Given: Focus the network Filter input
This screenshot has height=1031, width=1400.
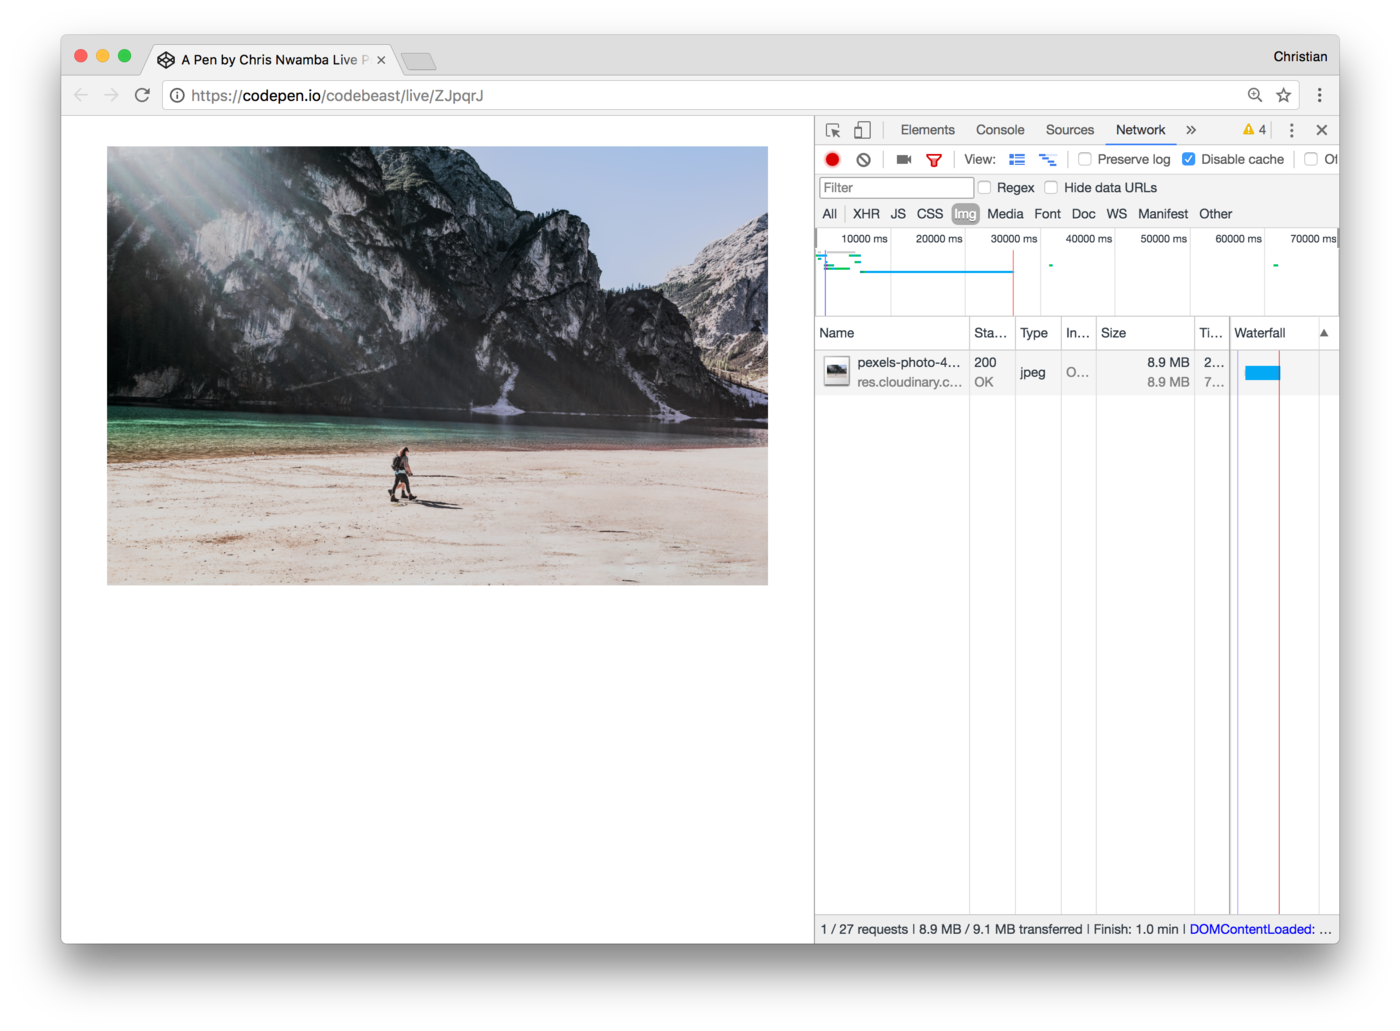Looking at the screenshot, I should 896,187.
